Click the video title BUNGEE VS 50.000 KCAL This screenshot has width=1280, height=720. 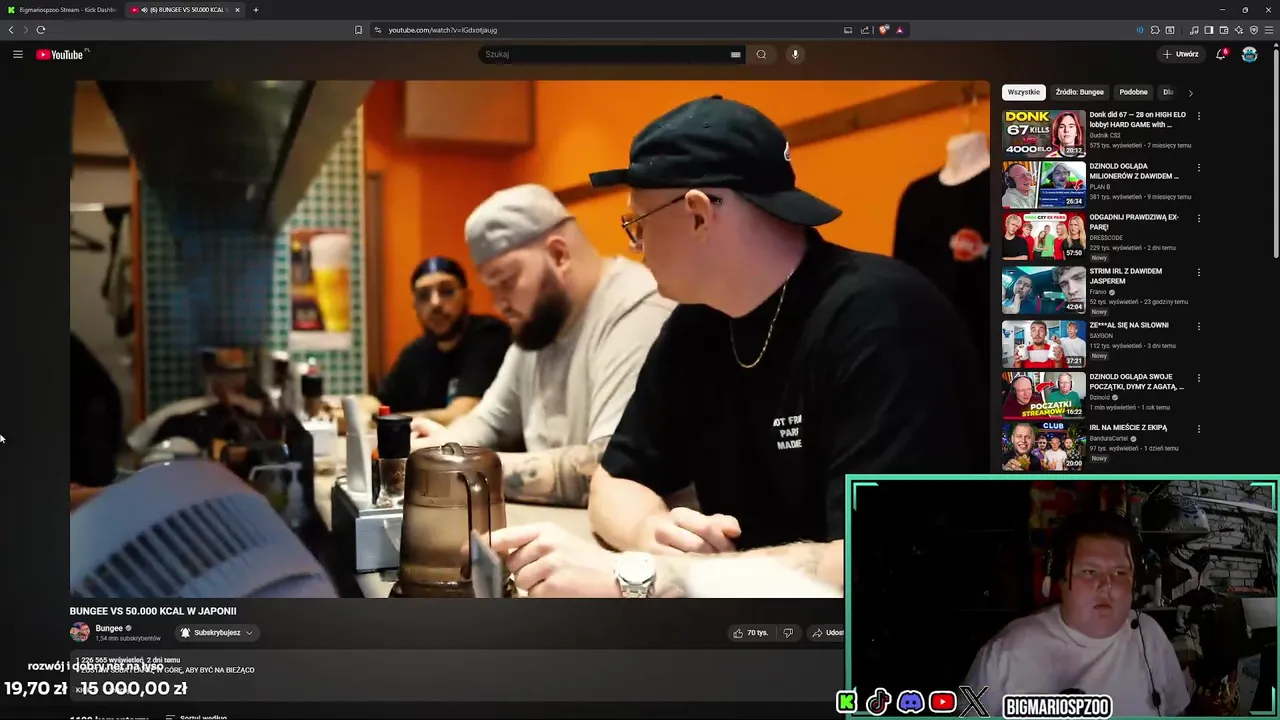click(x=153, y=611)
